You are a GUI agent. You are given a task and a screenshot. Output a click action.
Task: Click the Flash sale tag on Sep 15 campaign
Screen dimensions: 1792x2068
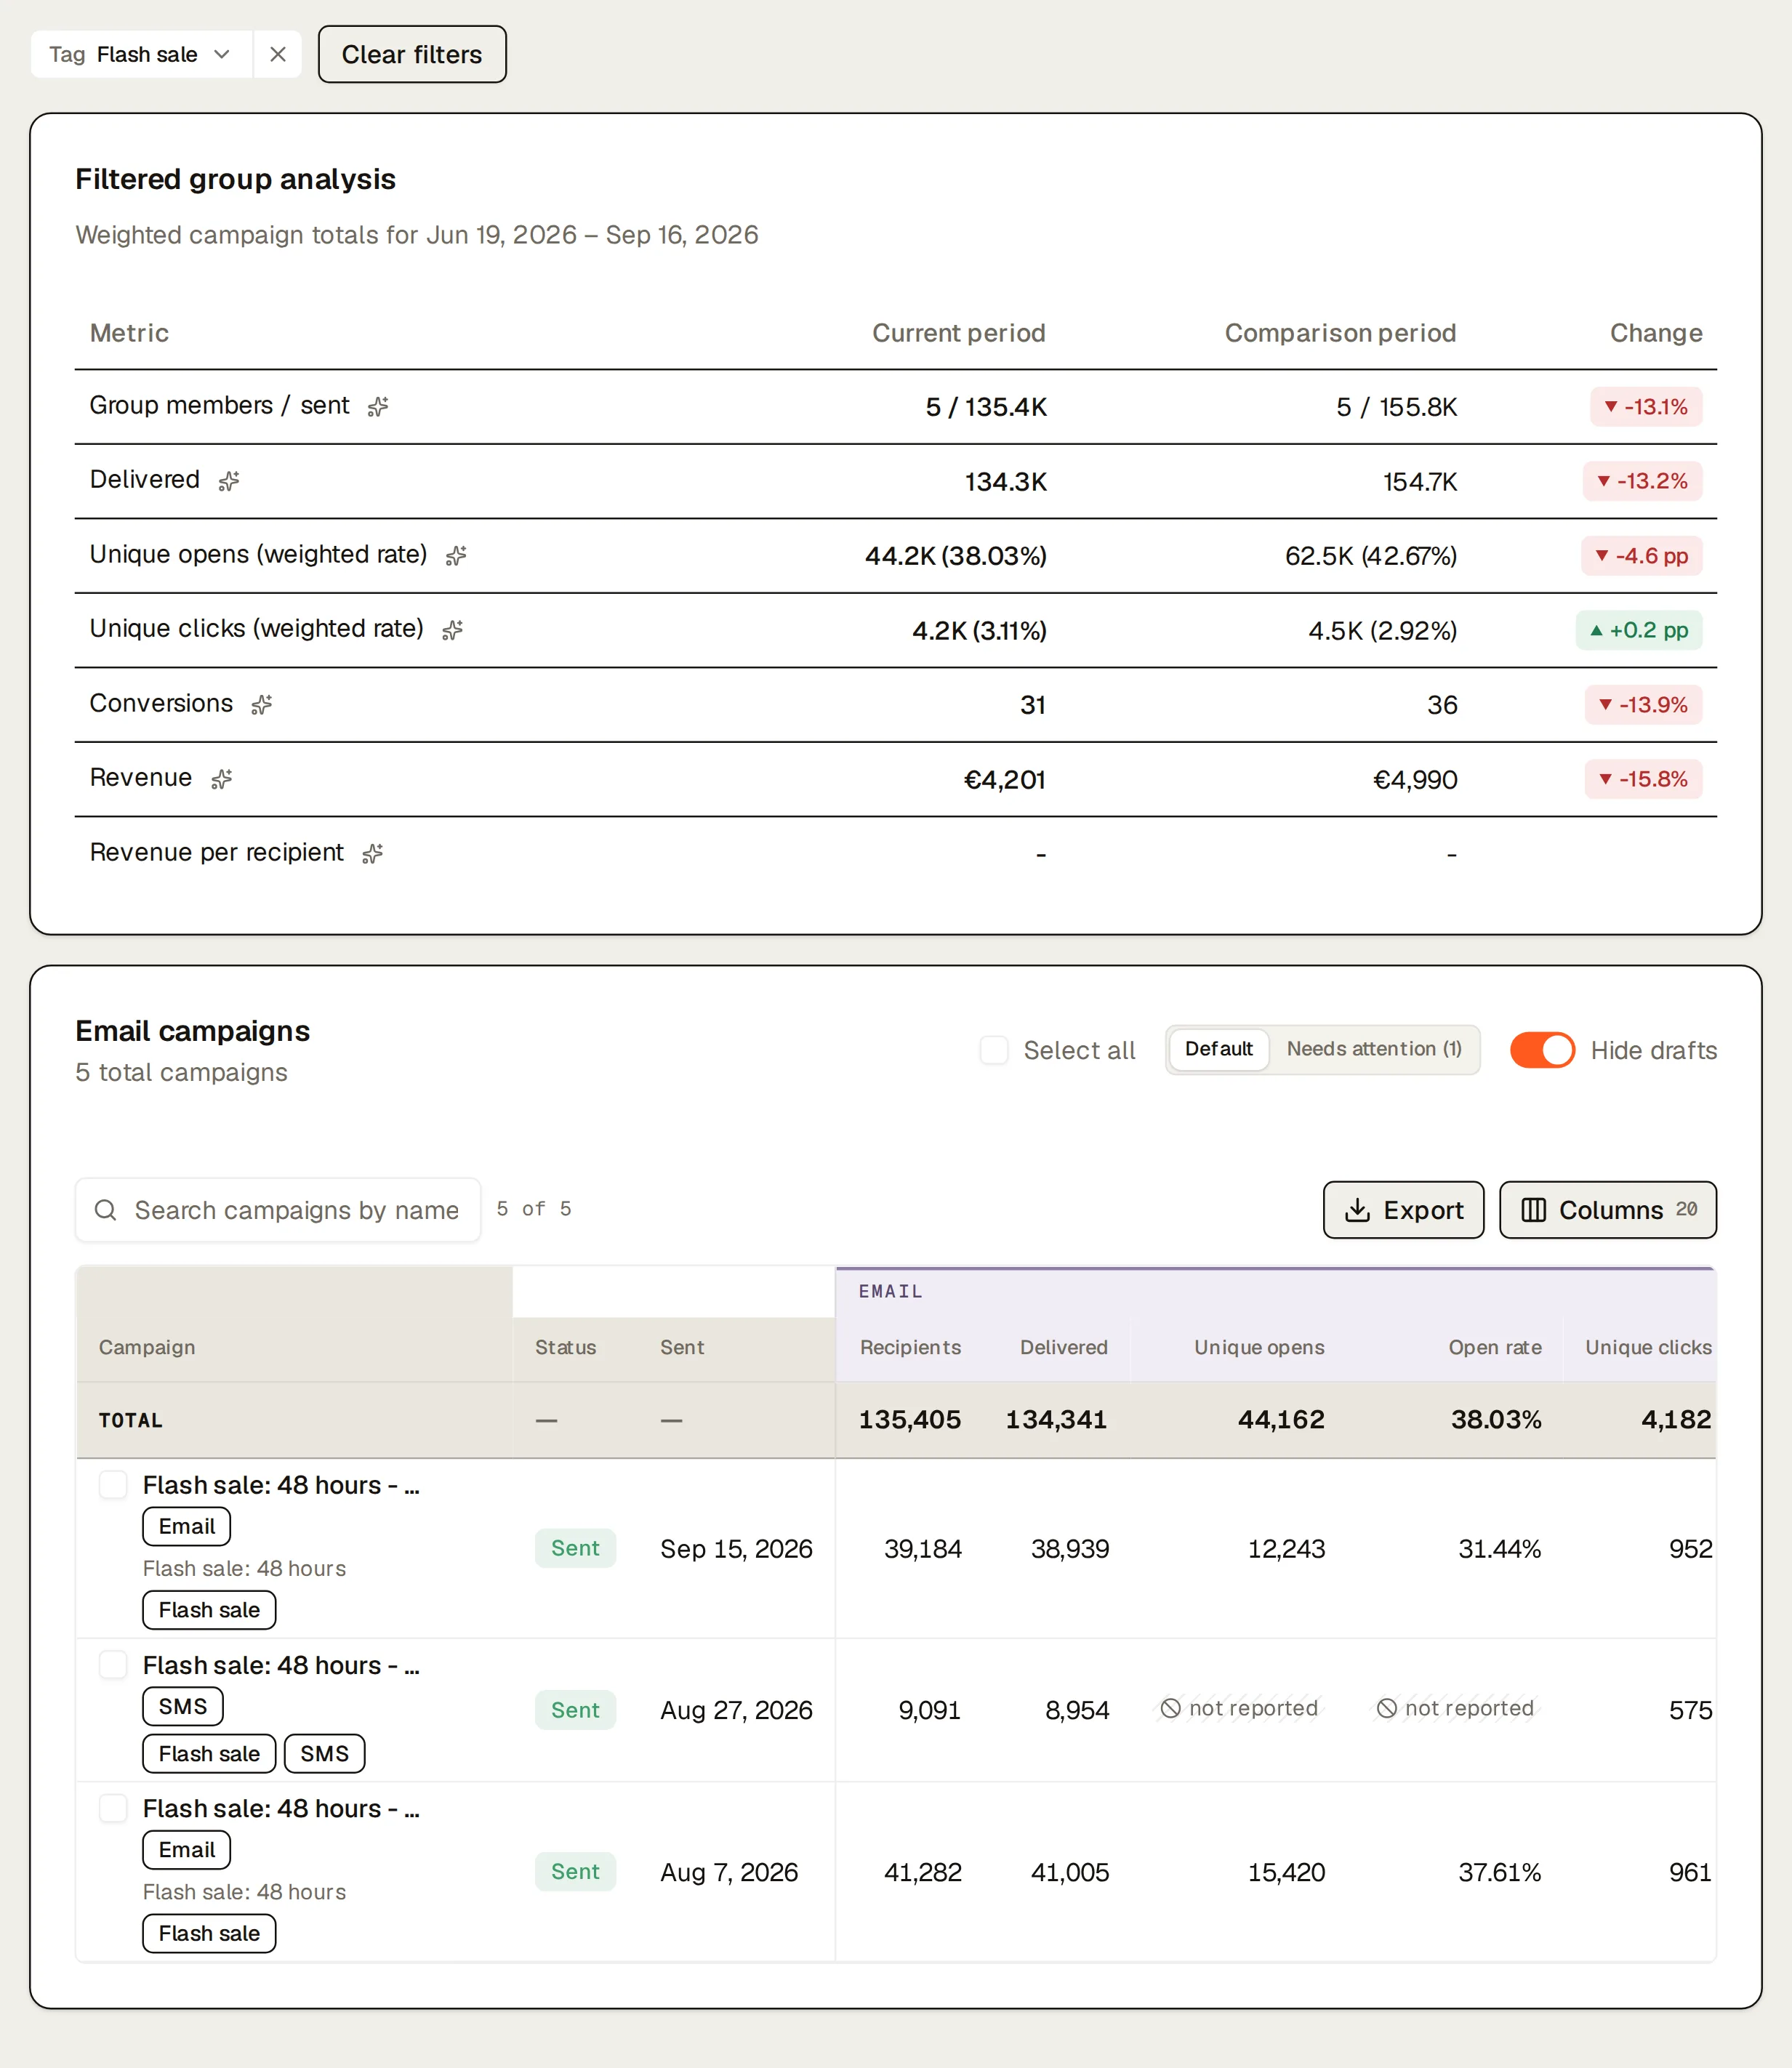point(209,1610)
